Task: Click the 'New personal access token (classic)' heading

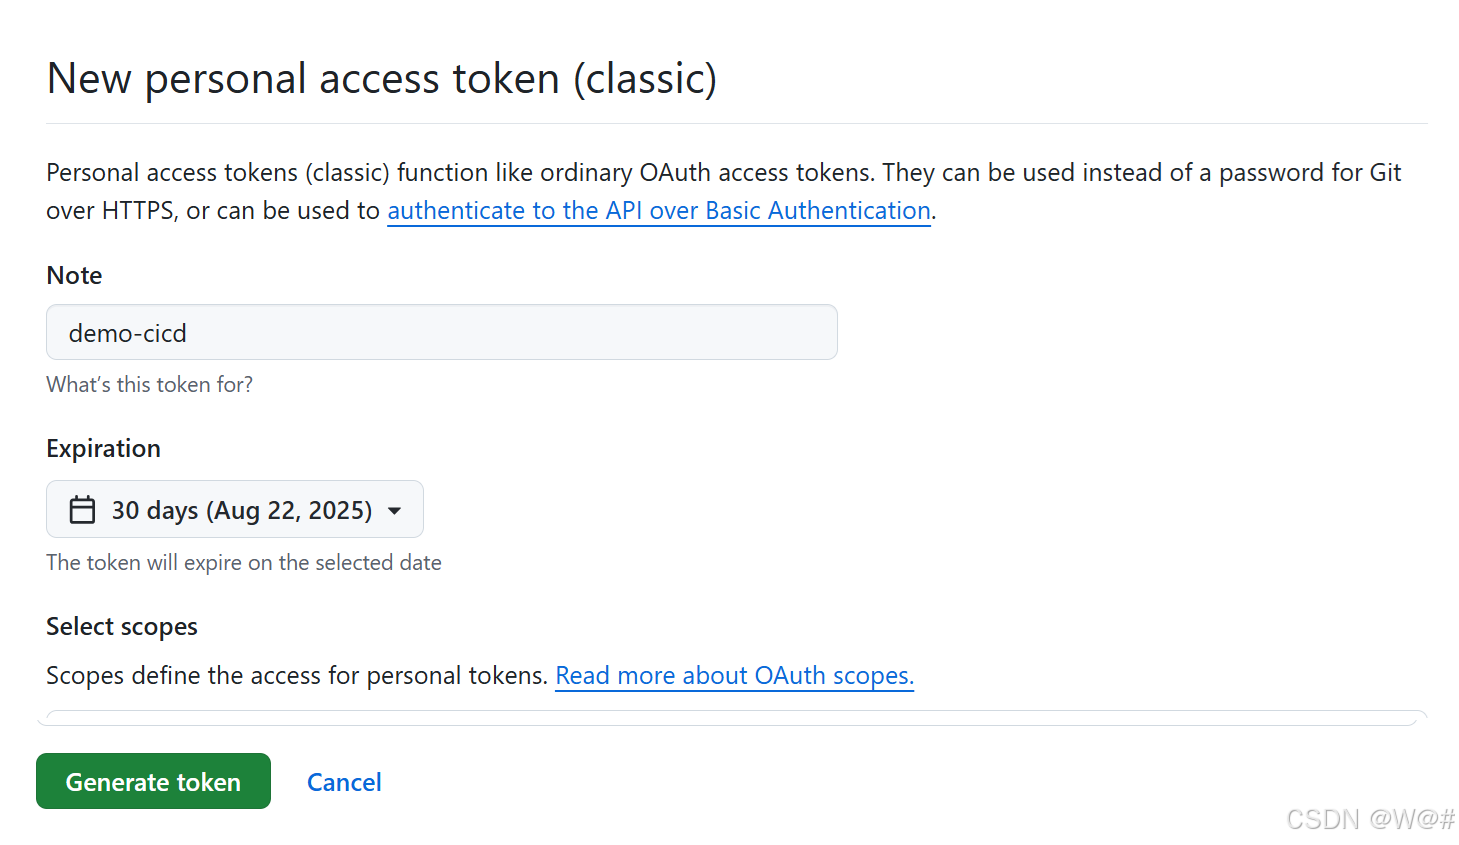Action: tap(382, 78)
